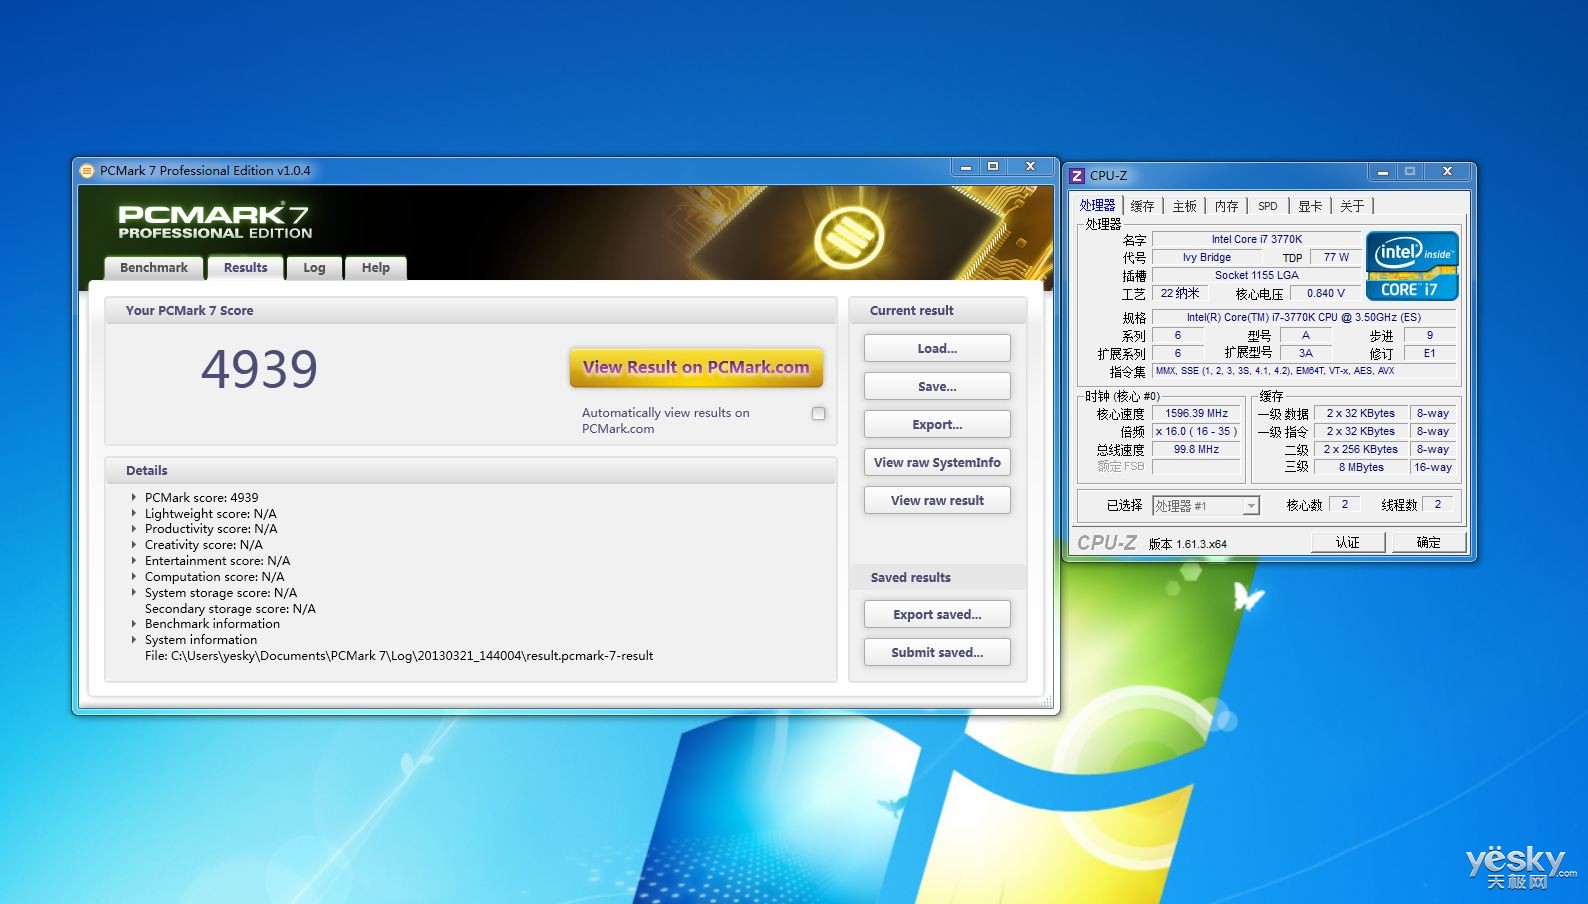The width and height of the screenshot is (1588, 904).
Task: Click the CPU-Z title bar Z icon
Action: click(1077, 175)
